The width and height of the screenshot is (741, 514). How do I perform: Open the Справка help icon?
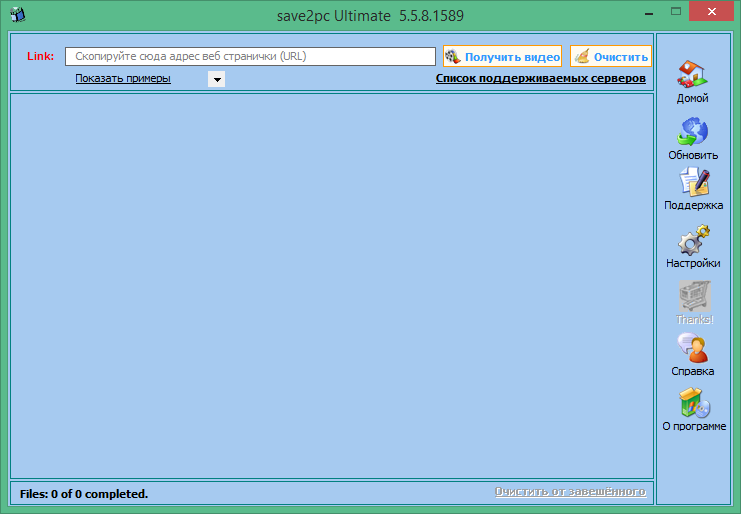pos(692,348)
